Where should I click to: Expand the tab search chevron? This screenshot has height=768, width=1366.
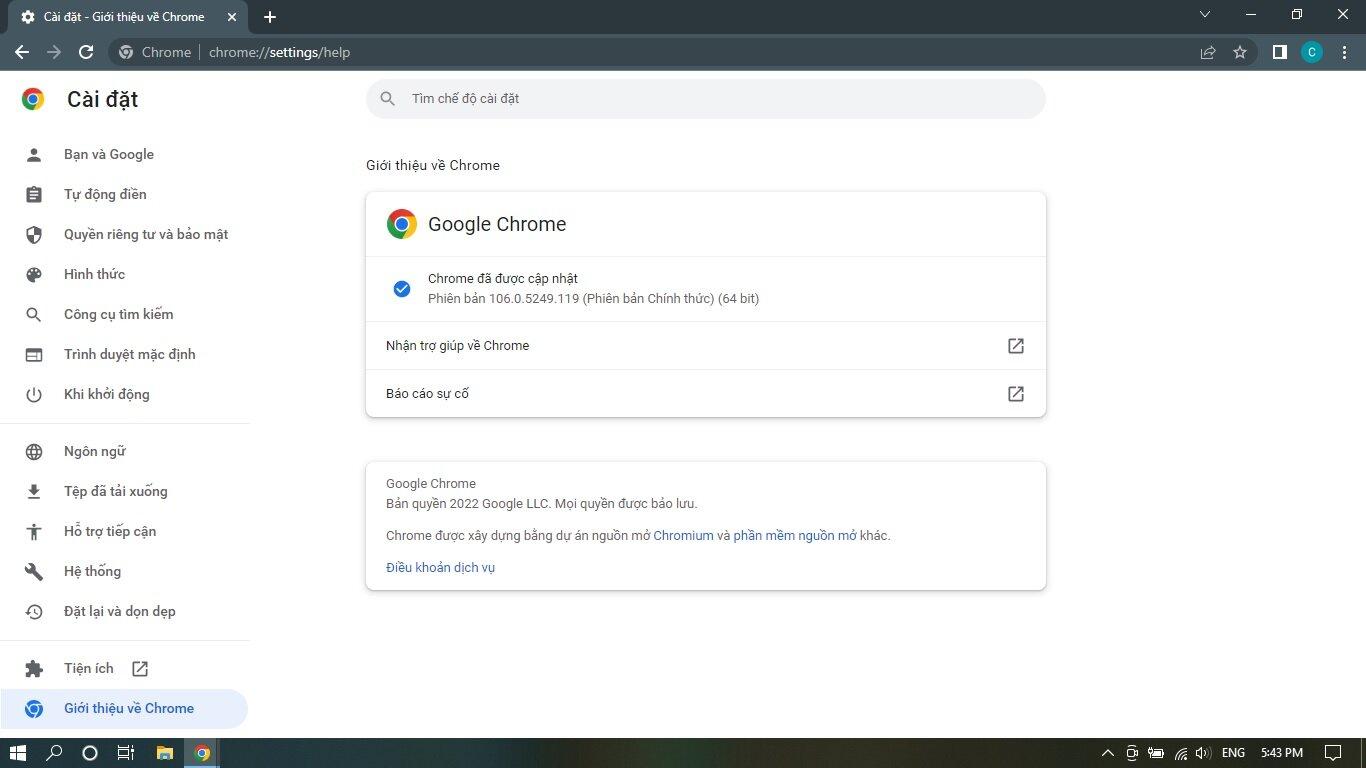tap(1205, 15)
